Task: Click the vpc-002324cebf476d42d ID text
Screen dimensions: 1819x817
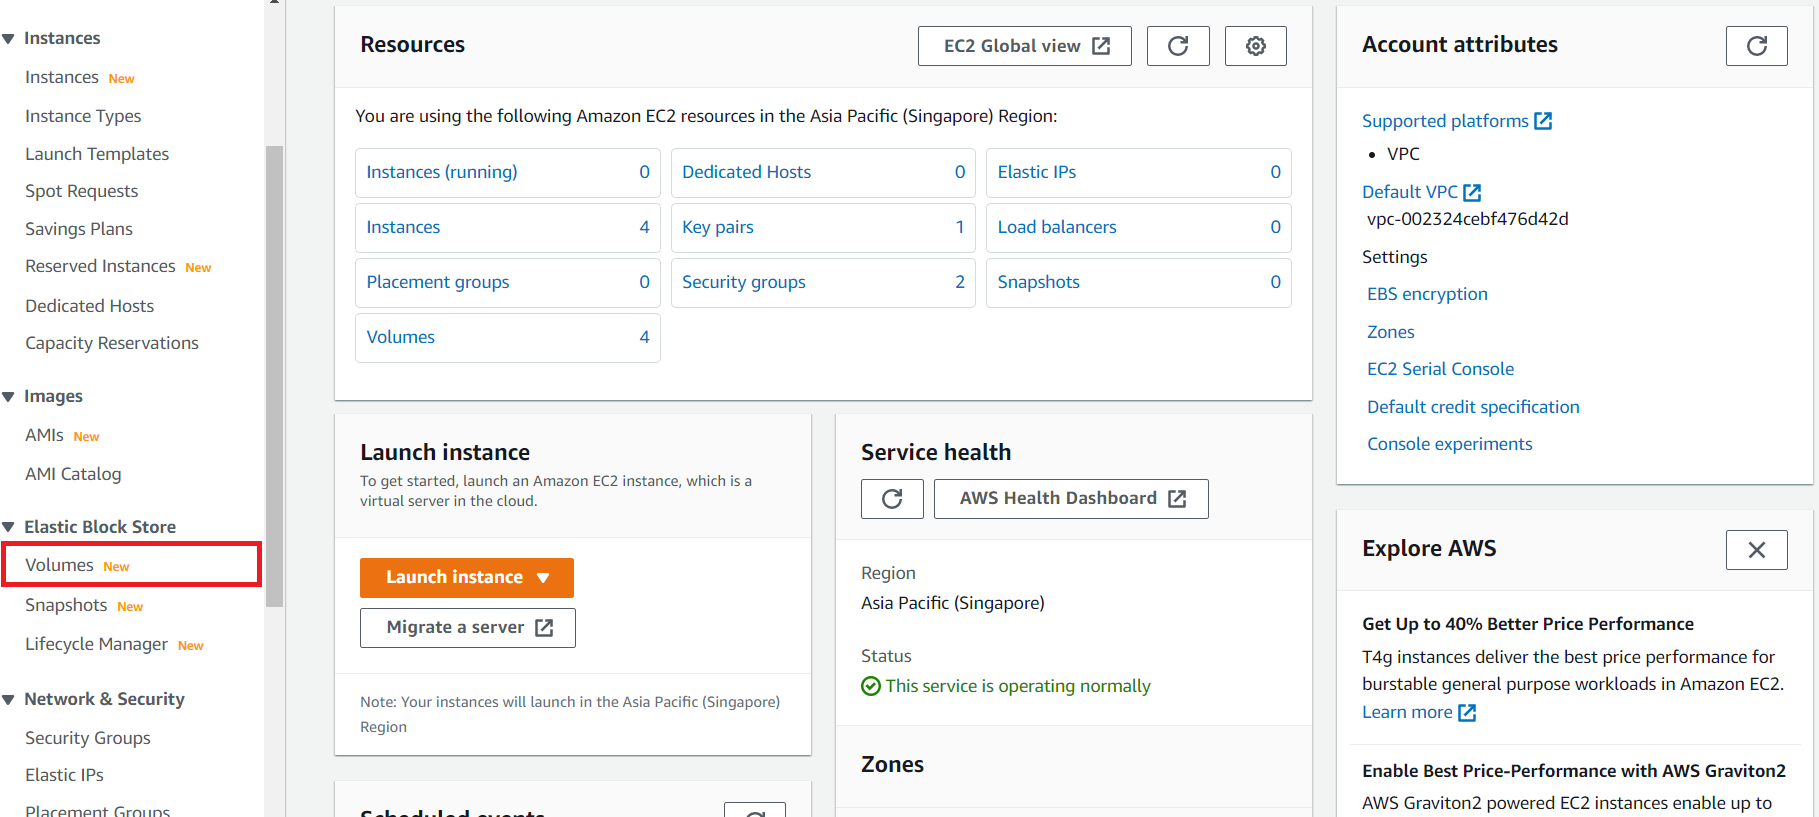Action: click(1467, 219)
